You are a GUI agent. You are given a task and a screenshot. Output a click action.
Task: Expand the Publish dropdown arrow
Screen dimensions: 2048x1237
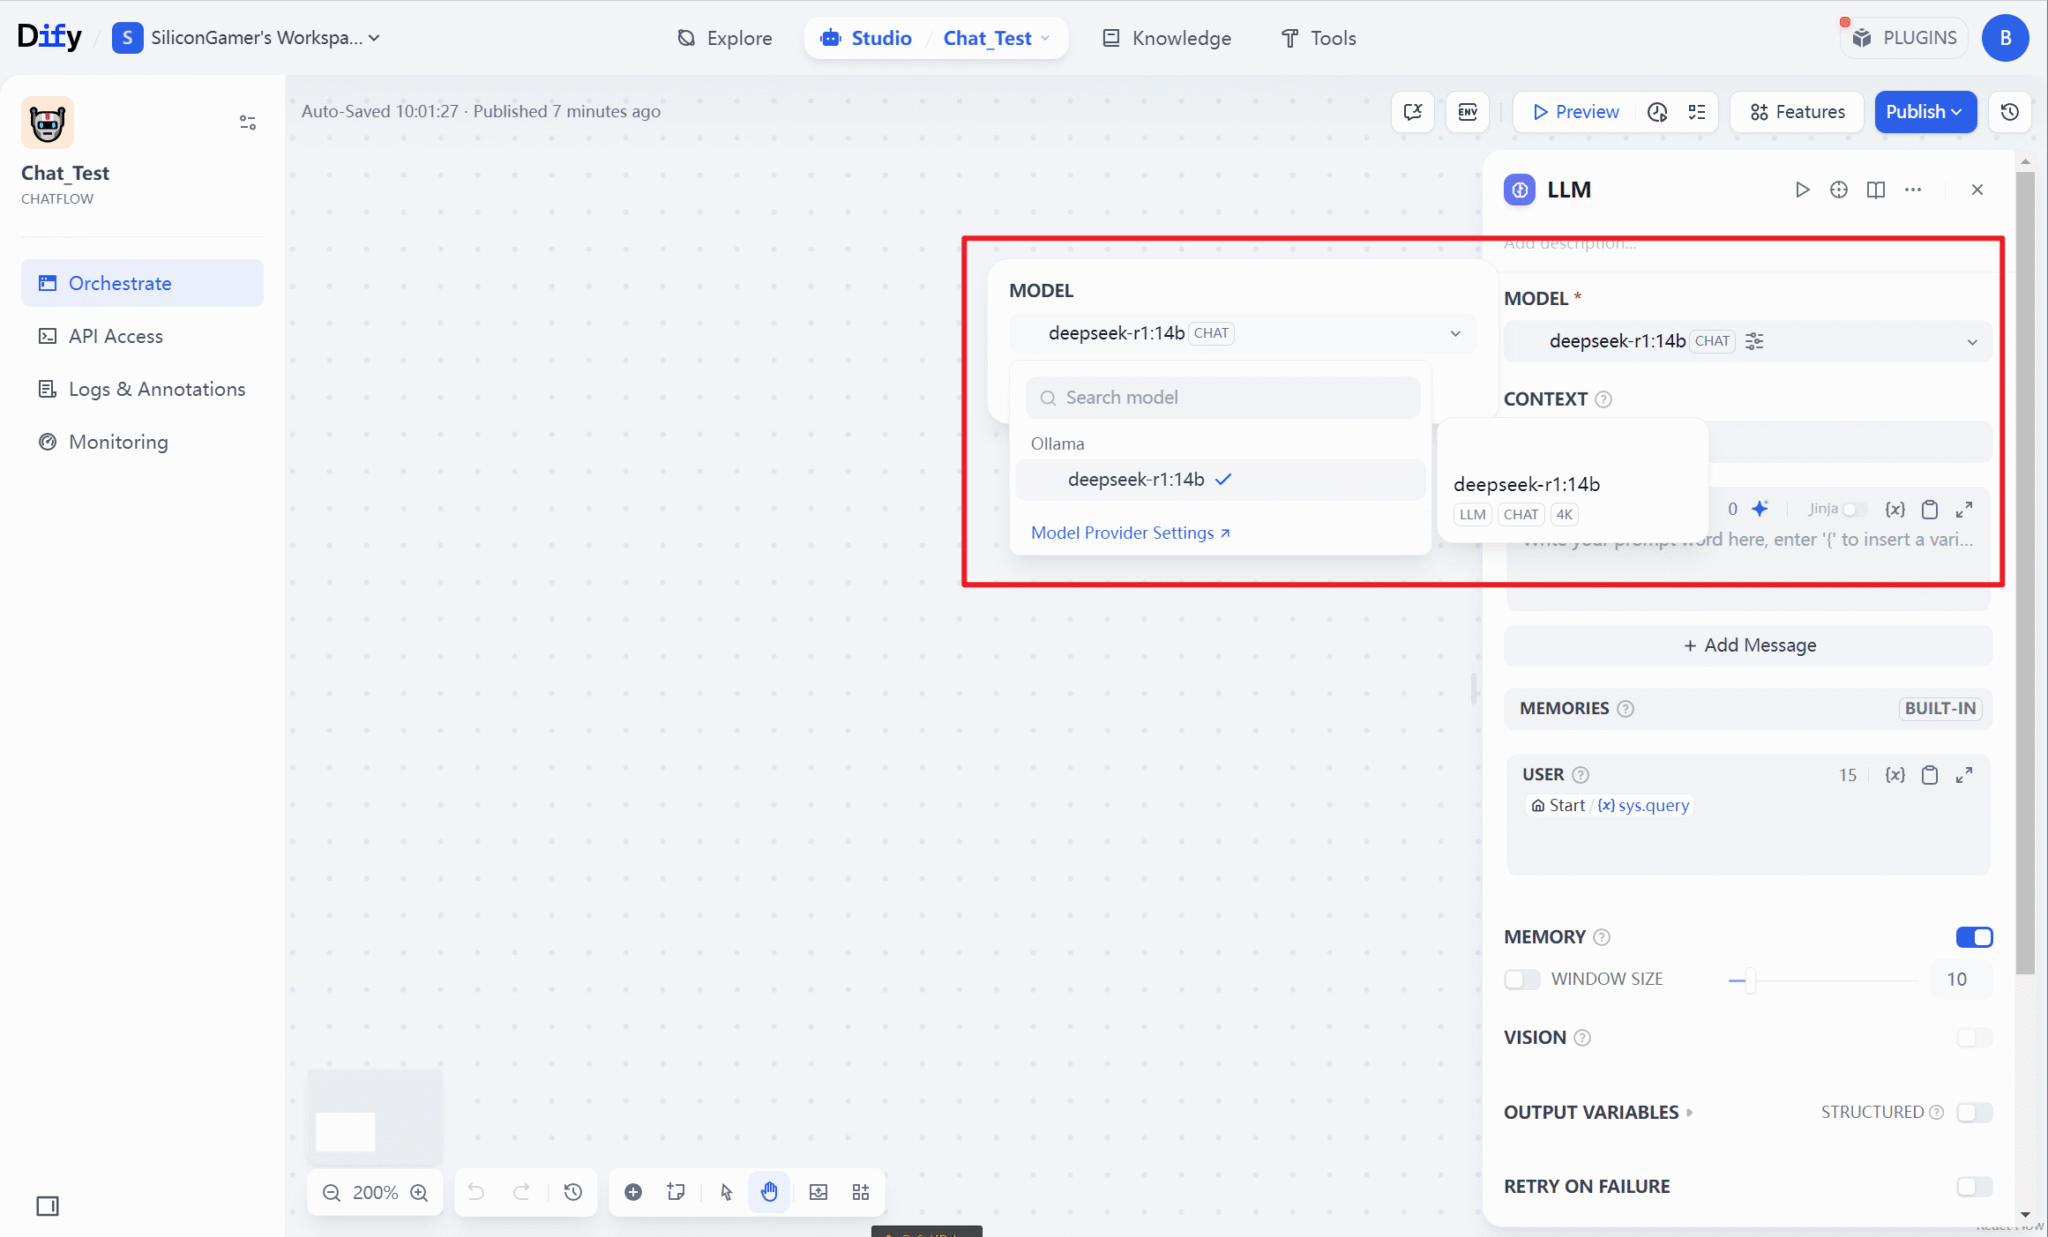pos(1956,112)
